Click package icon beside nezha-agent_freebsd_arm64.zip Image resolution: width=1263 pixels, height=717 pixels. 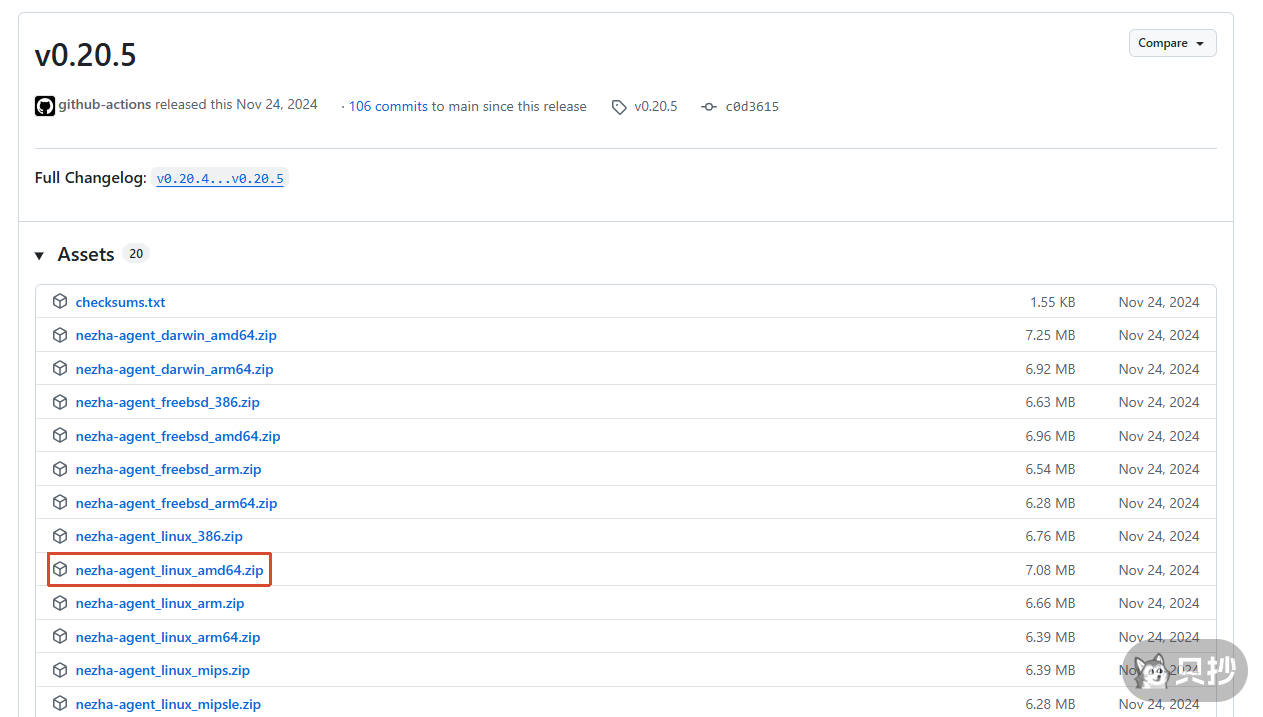[x=60, y=503]
